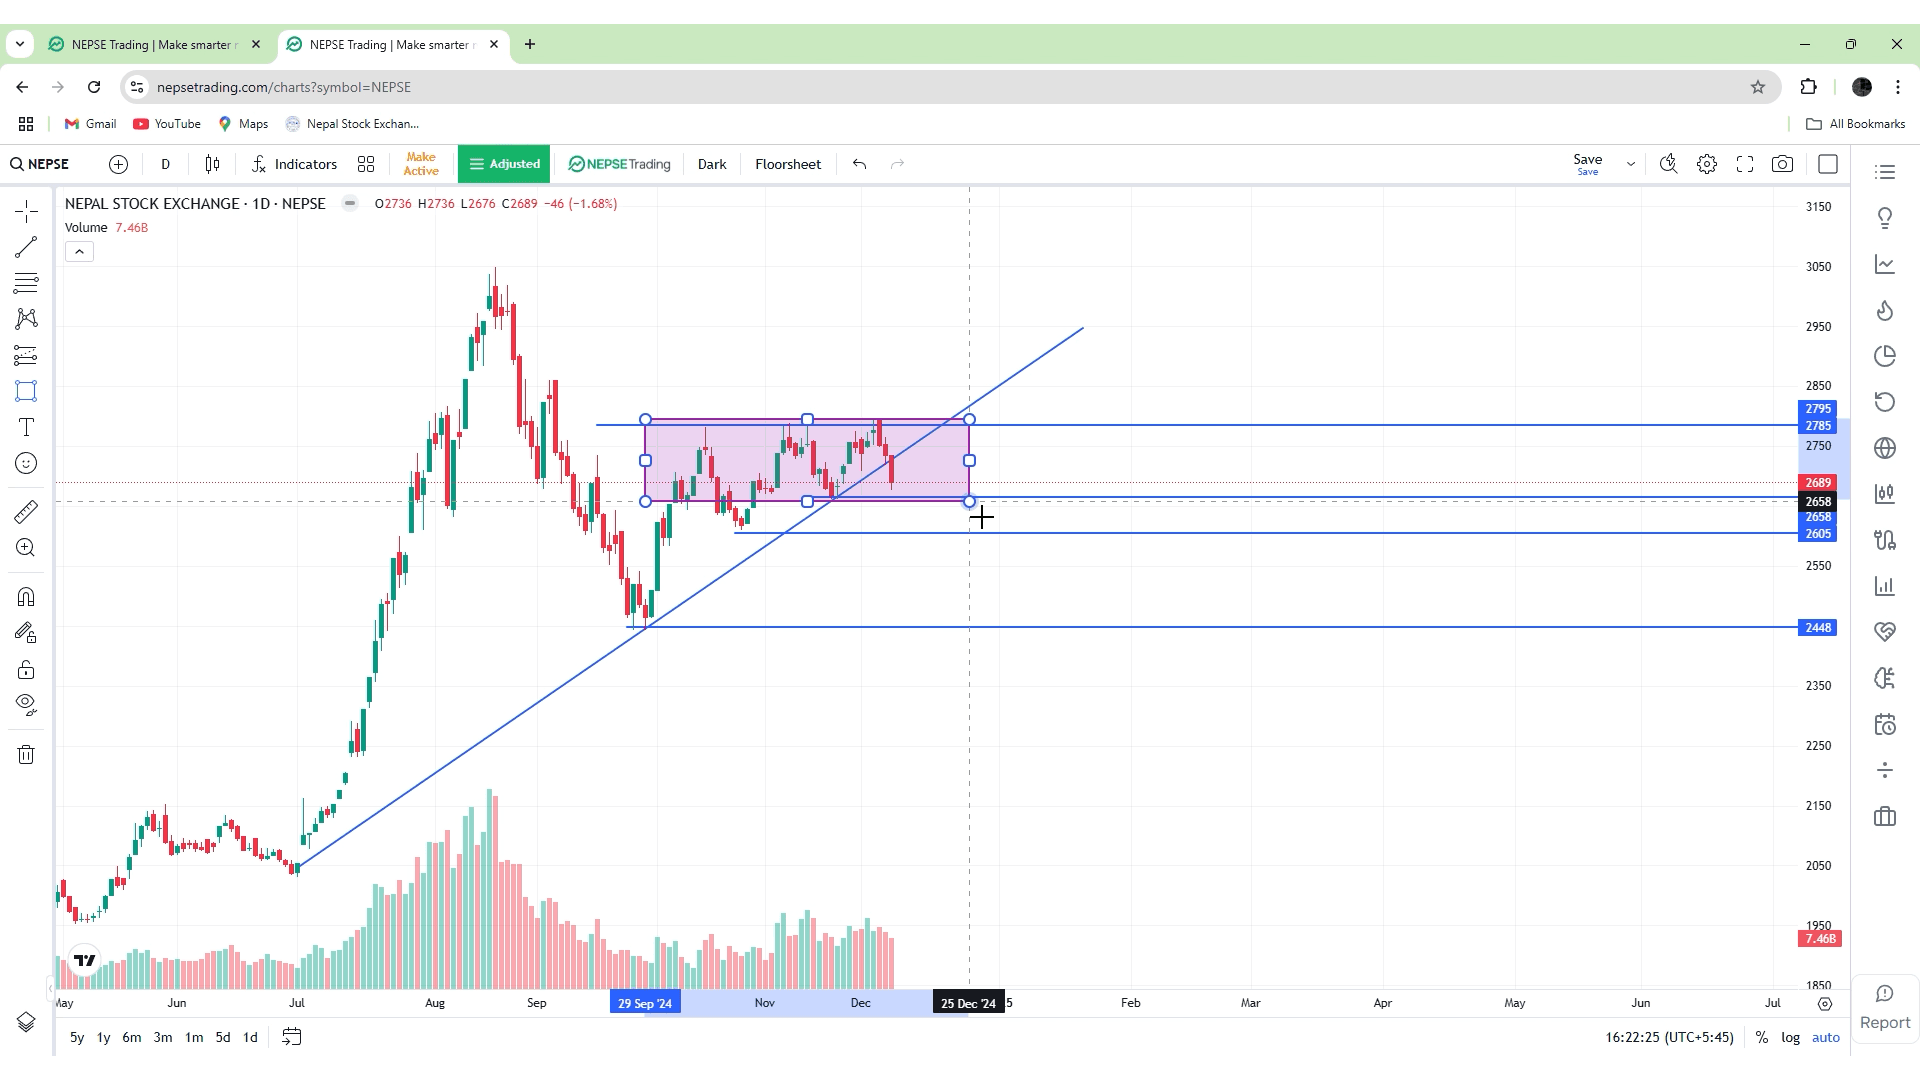1920x1080 pixels.
Task: Open the emoji icons tool
Action: (26, 463)
